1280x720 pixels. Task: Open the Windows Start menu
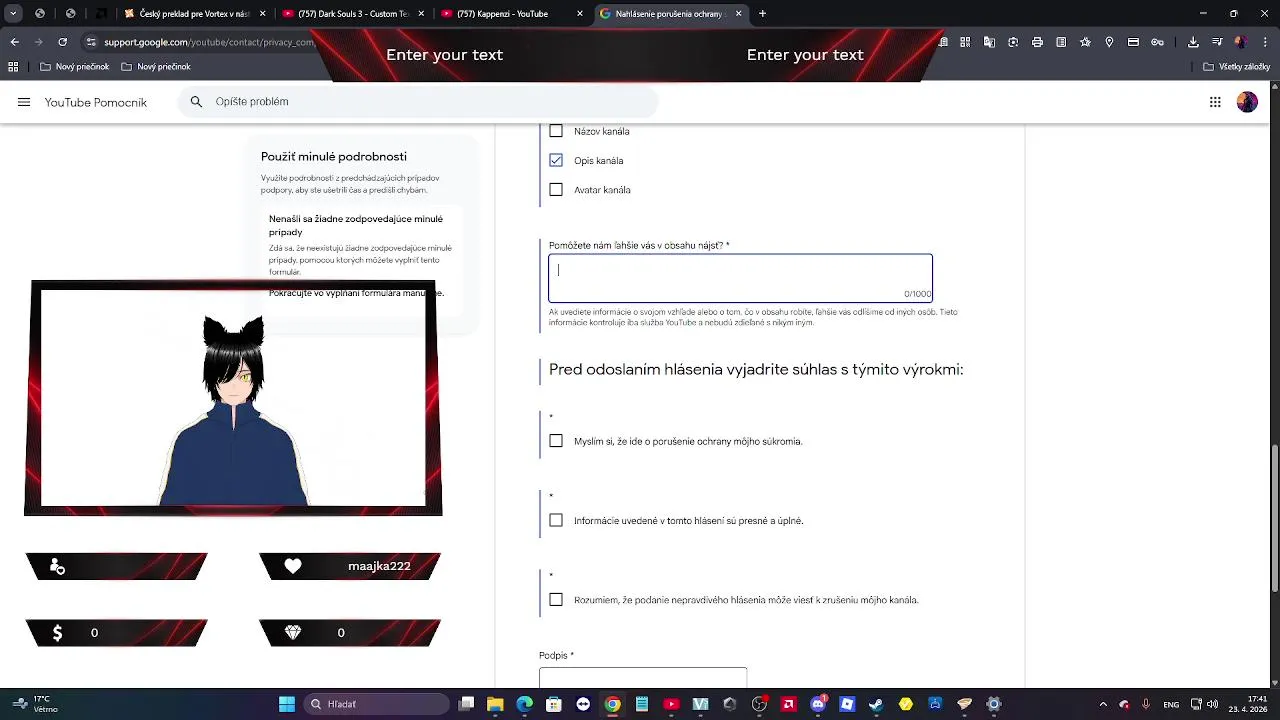coord(287,704)
